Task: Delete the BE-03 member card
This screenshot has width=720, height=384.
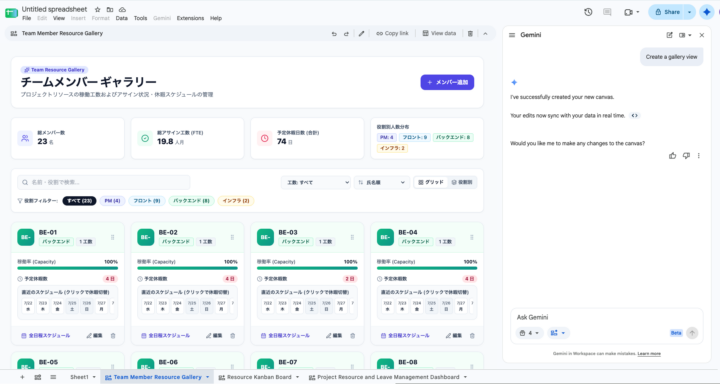Action: pos(353,336)
